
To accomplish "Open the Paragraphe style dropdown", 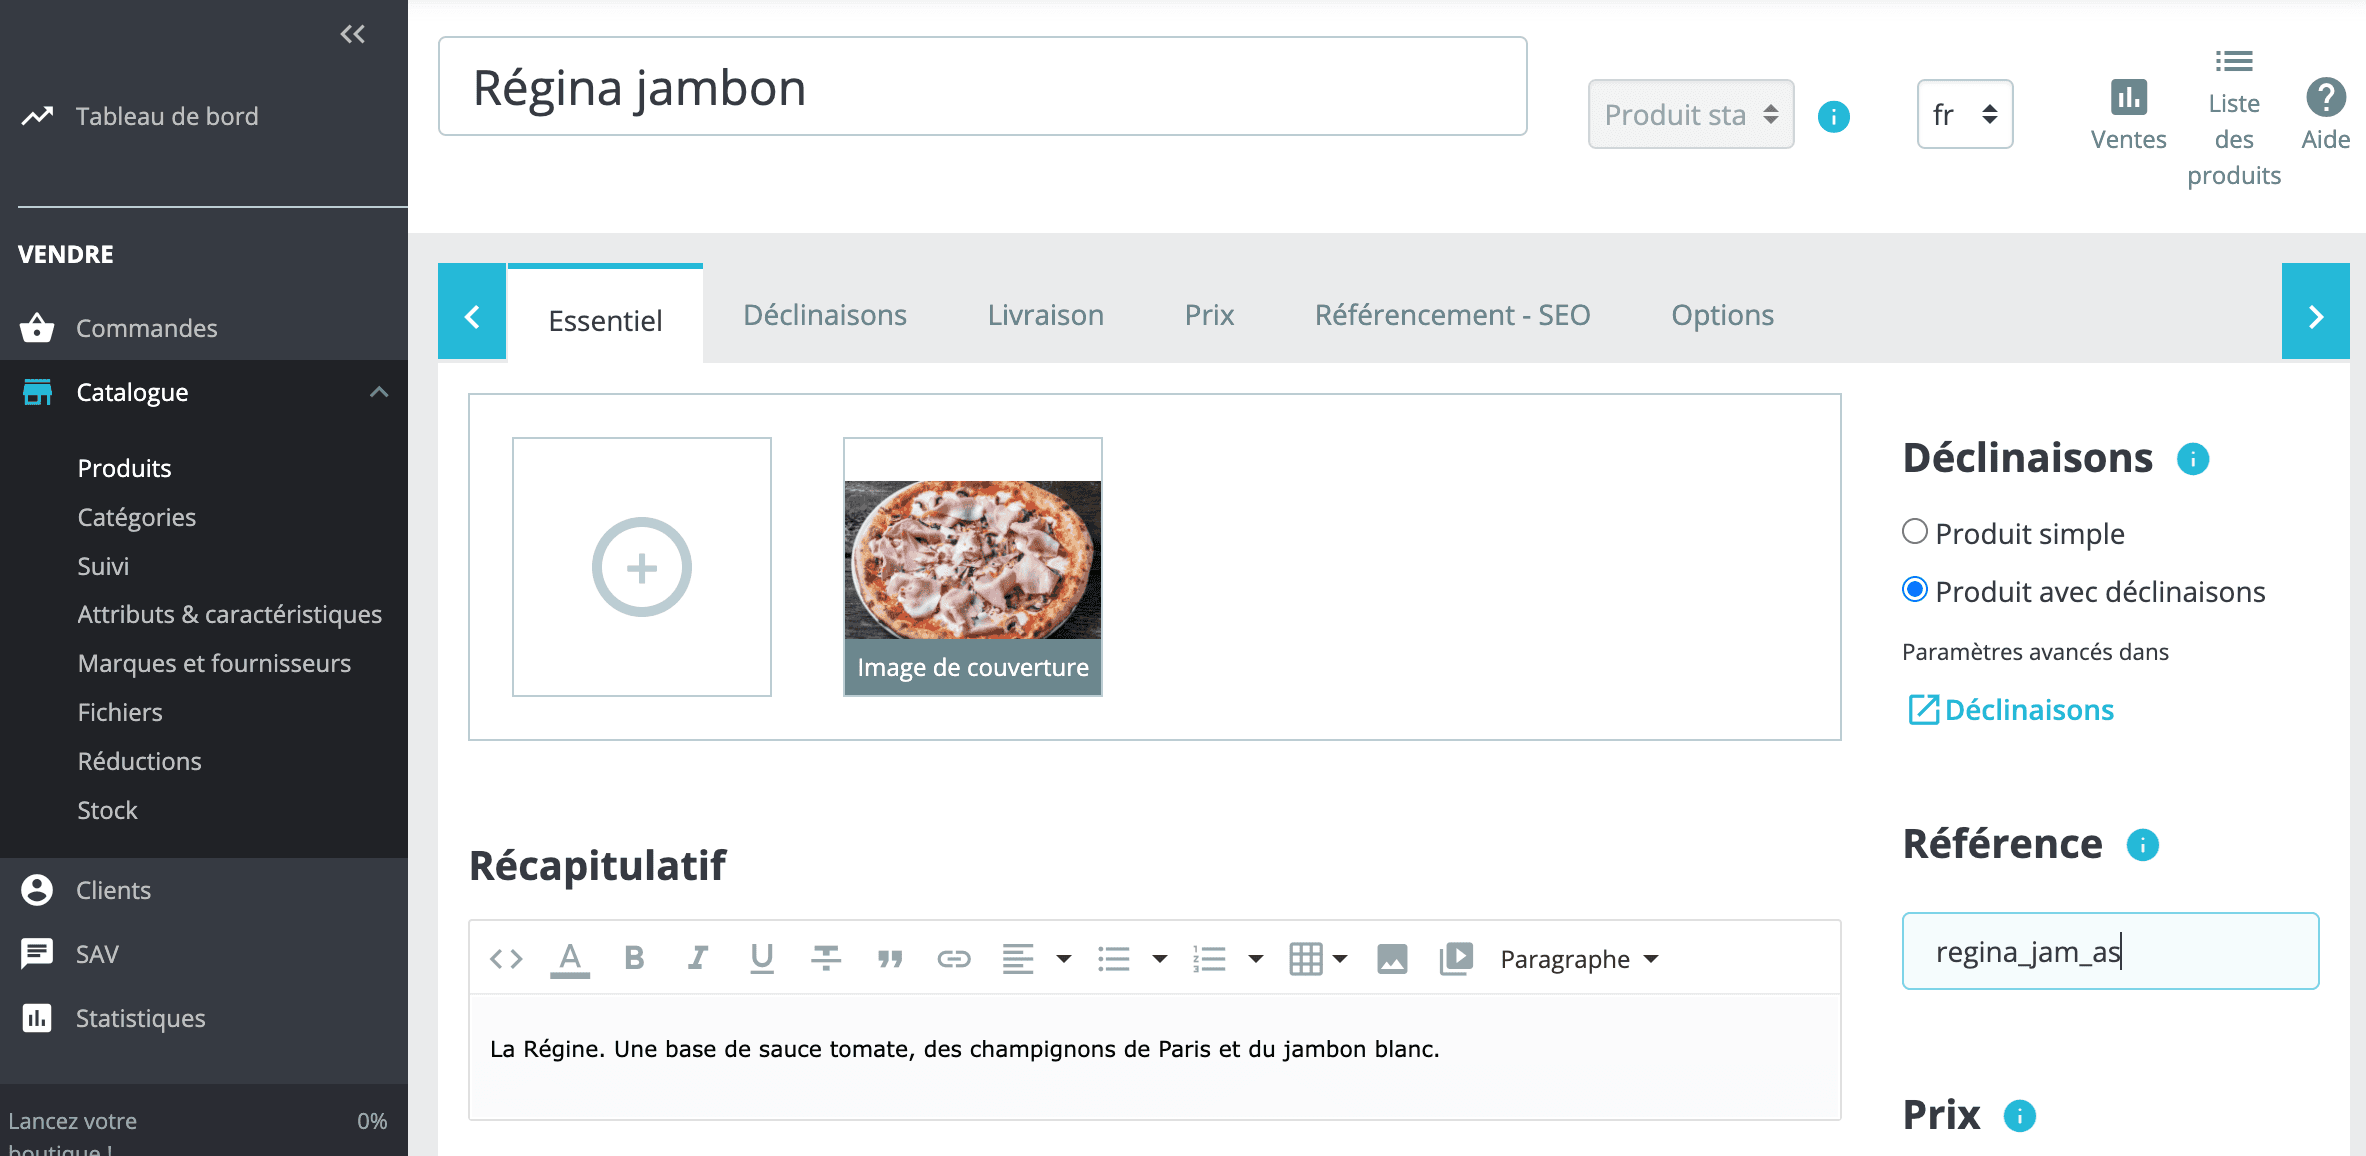I will point(1576,958).
